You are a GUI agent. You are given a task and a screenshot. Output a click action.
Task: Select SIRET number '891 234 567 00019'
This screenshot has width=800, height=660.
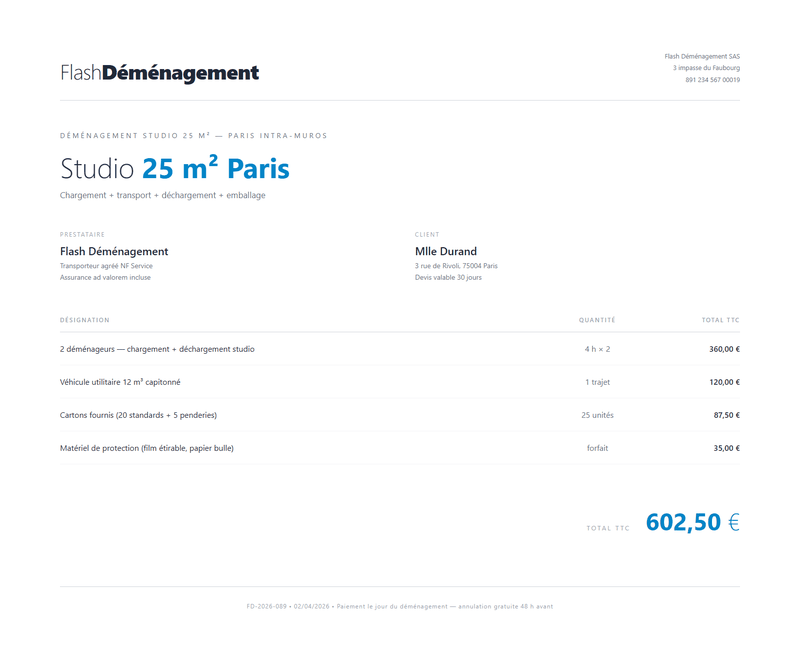coord(712,80)
